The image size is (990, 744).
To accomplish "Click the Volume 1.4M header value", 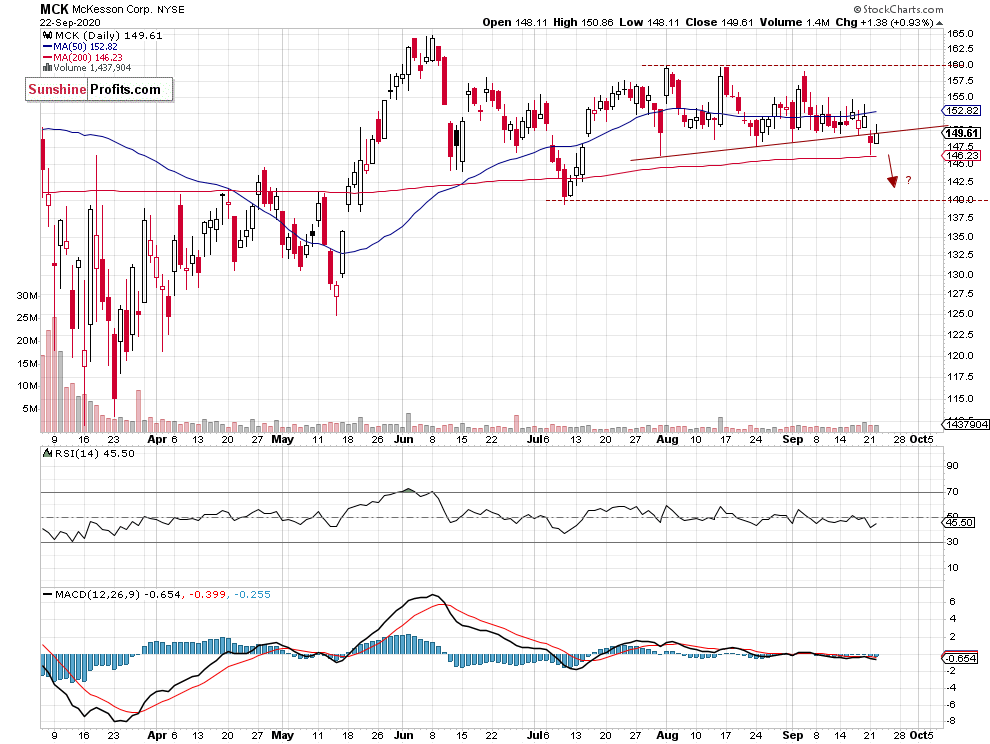I will click(794, 22).
